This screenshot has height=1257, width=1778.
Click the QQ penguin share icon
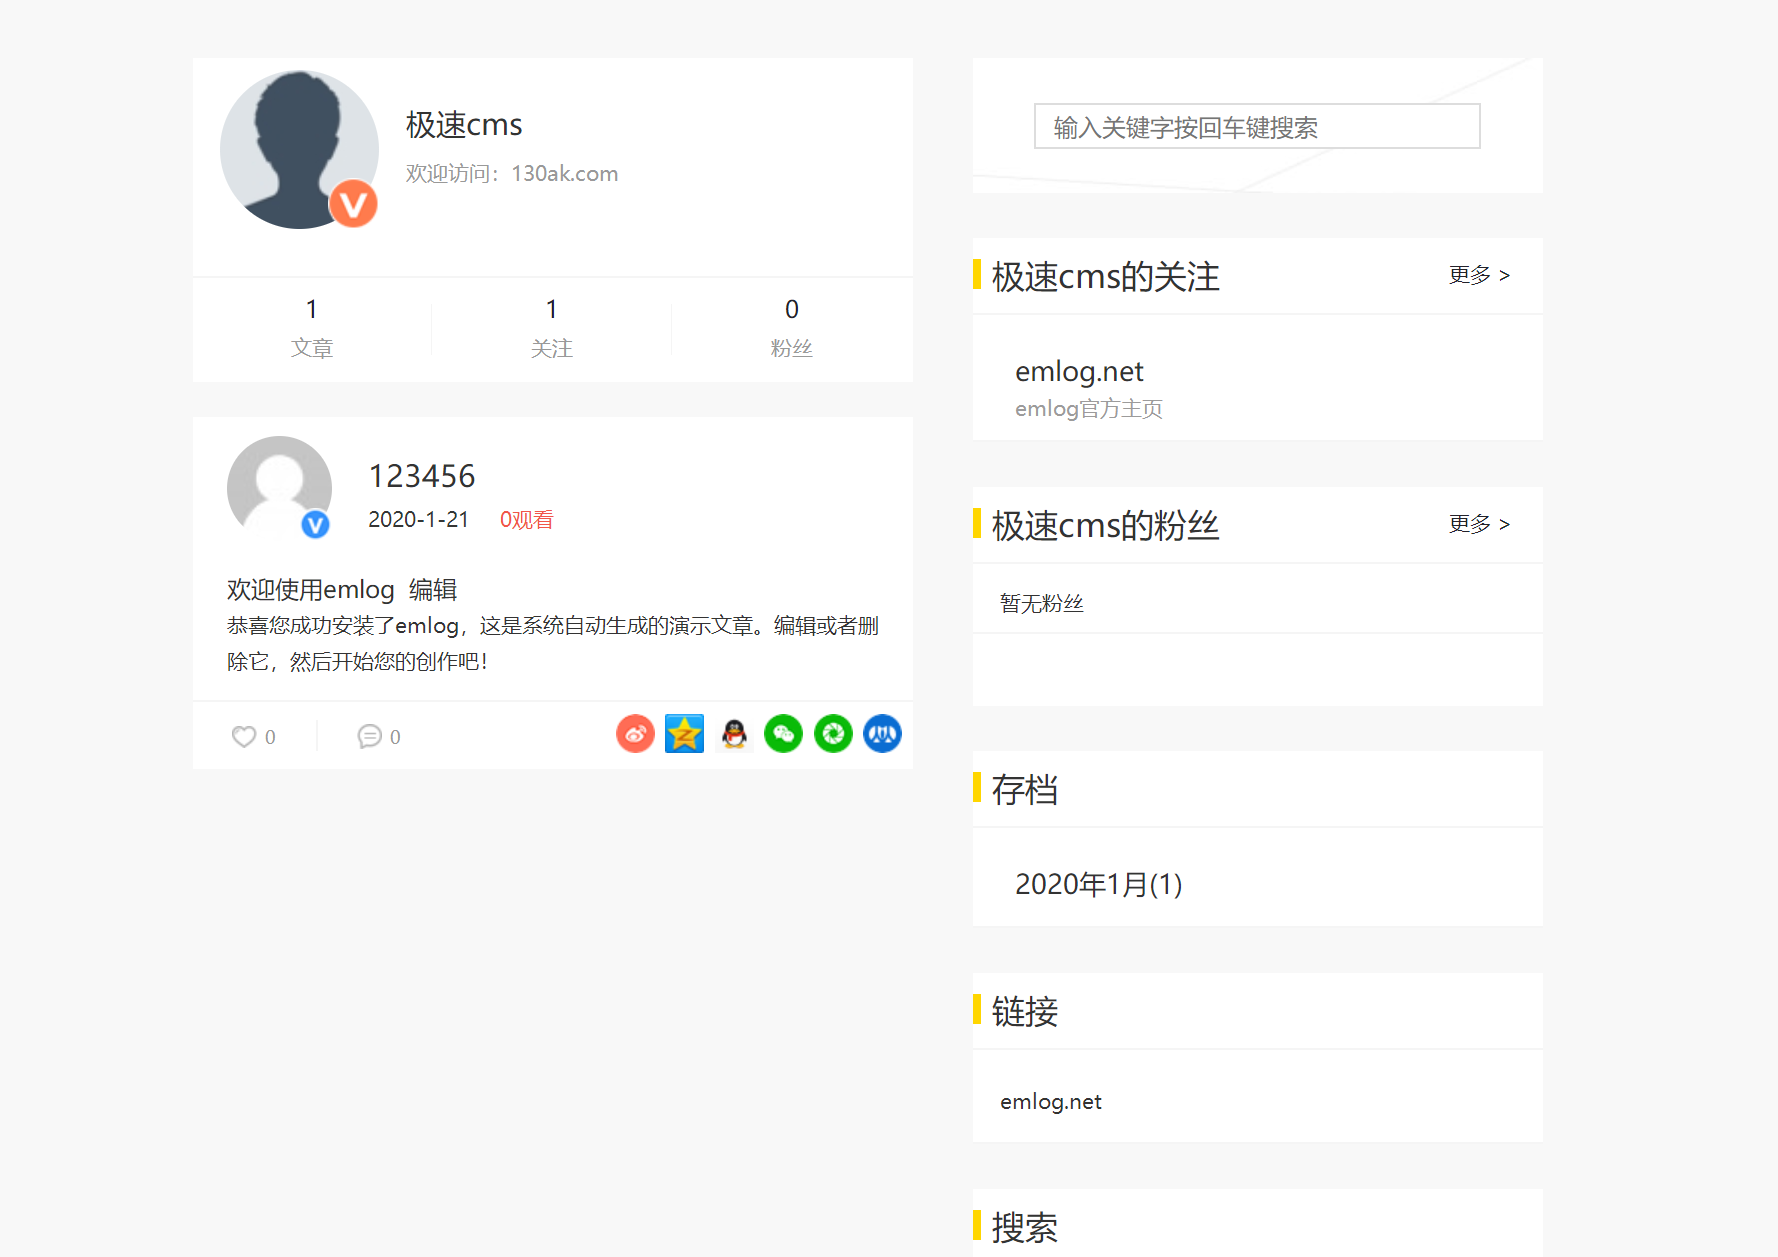(x=734, y=734)
